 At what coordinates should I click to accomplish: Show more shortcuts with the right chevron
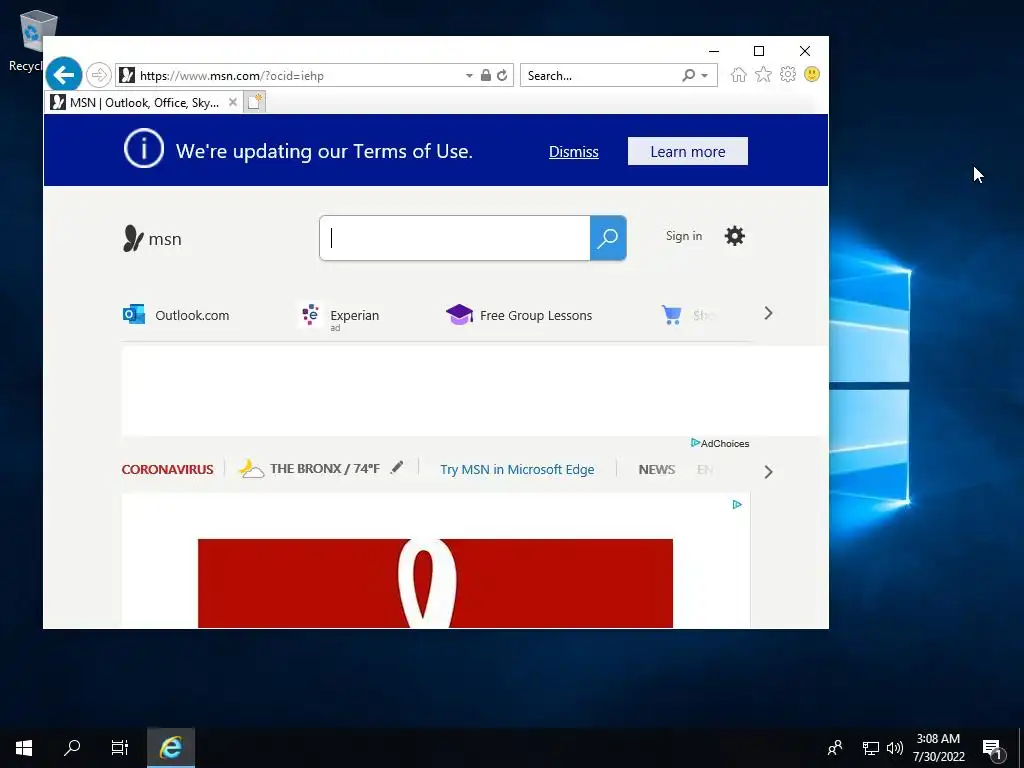click(x=768, y=313)
